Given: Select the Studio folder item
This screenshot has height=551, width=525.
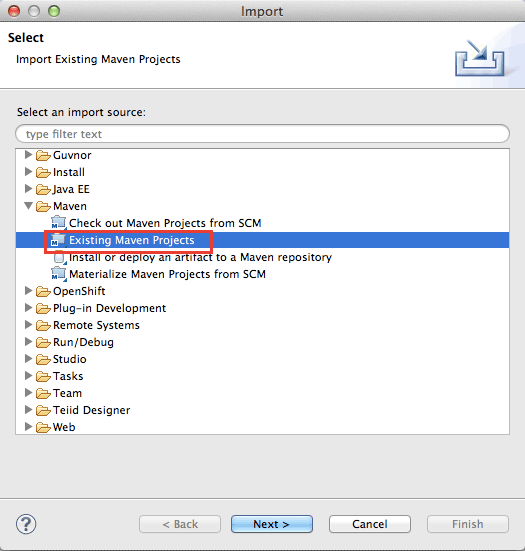Looking at the screenshot, I should (x=70, y=359).
